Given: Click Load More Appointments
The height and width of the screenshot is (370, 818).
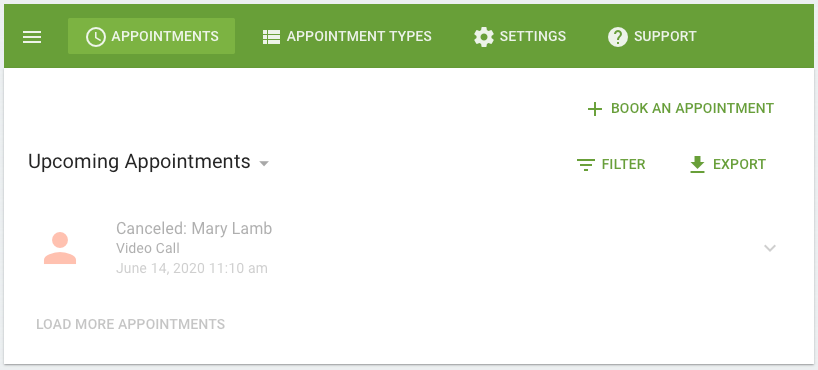Looking at the screenshot, I should [130, 324].
